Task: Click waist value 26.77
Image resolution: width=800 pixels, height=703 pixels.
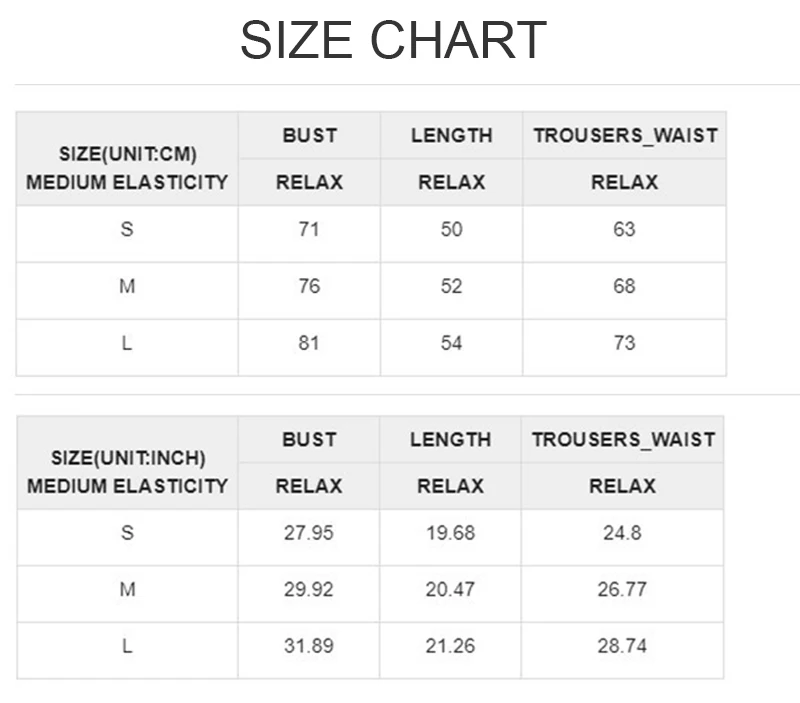Action: click(x=622, y=590)
